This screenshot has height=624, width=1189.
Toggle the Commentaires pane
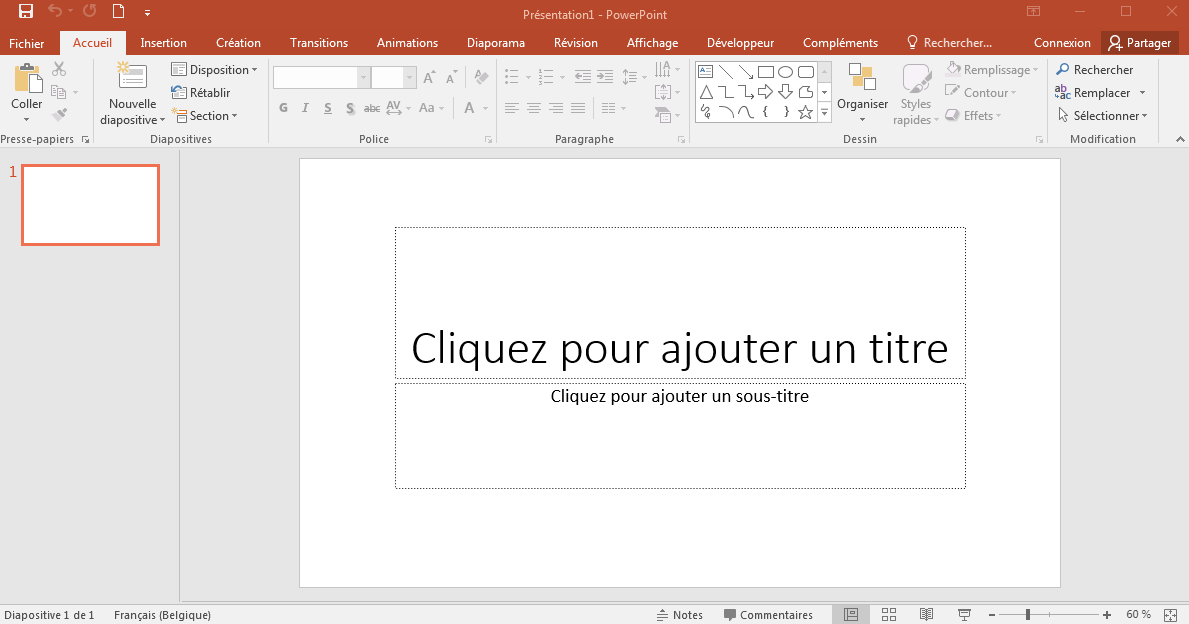pyautogui.click(x=768, y=615)
